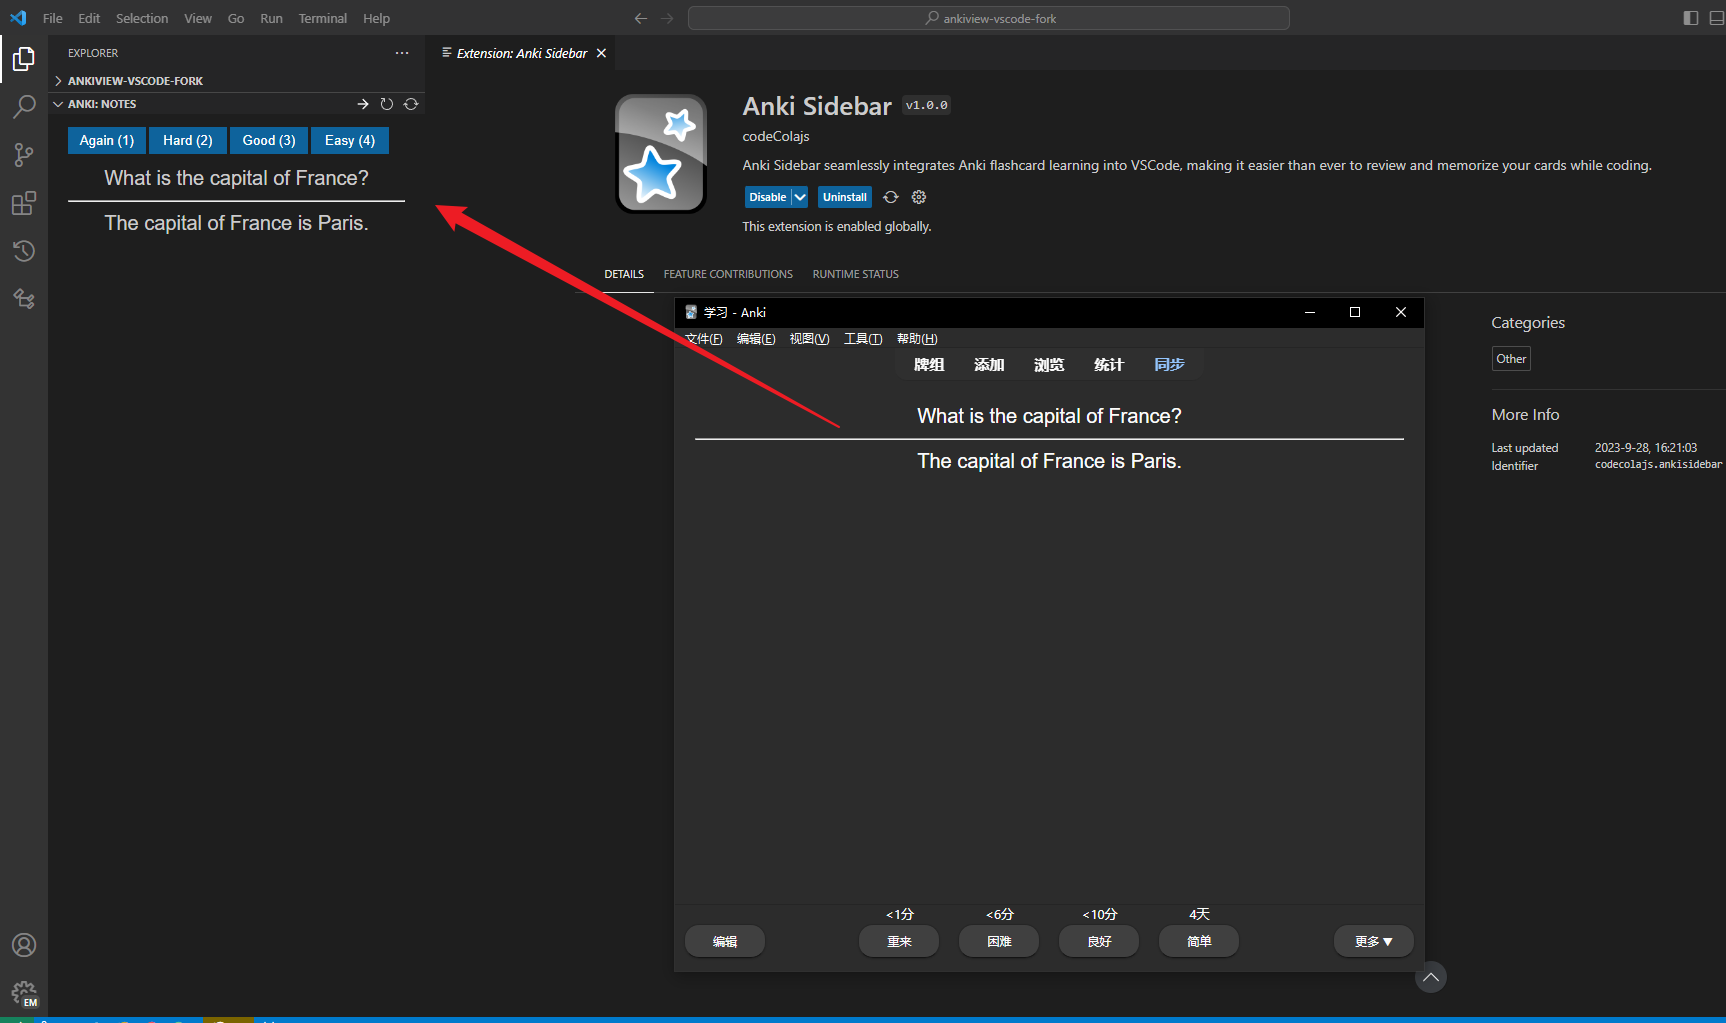Screen dimensions: 1726x1023
Task: Close the Extension: Anki Sidebar tab
Action: pyautogui.click(x=601, y=53)
